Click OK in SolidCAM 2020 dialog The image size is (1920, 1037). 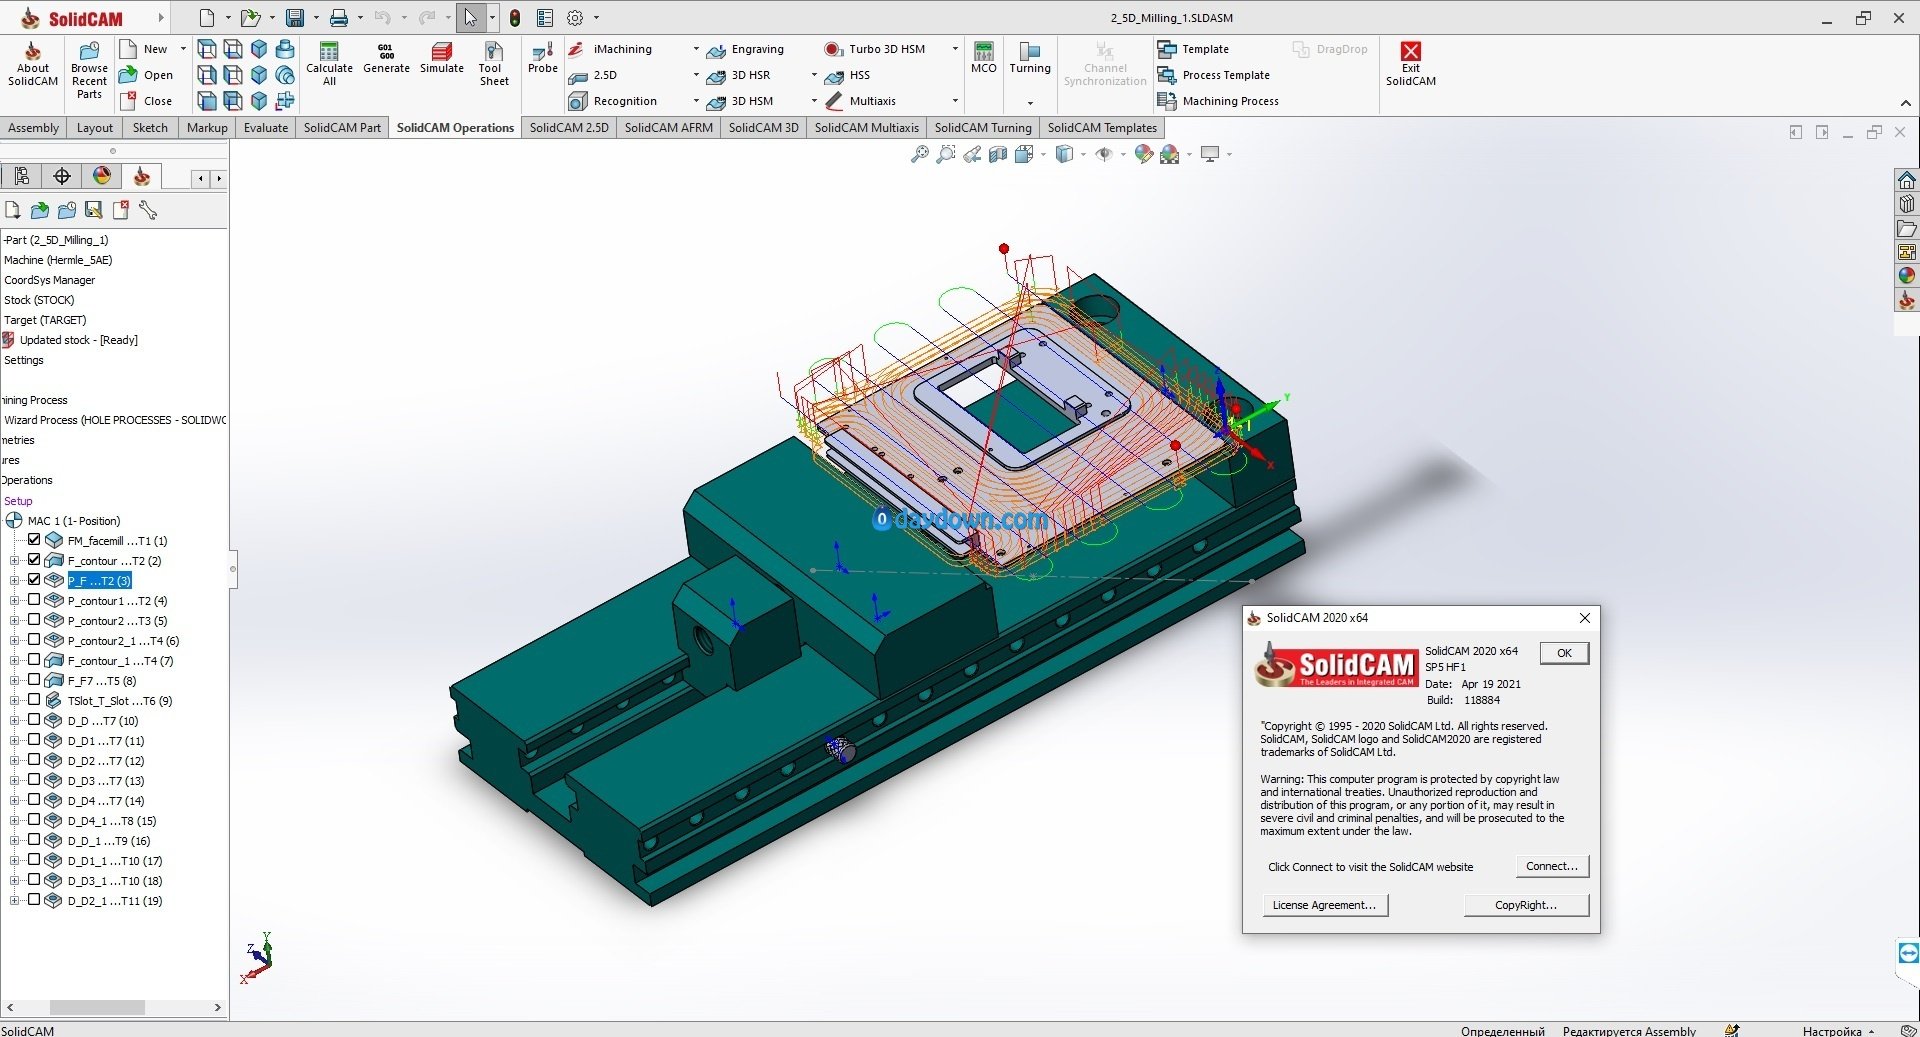tap(1564, 653)
